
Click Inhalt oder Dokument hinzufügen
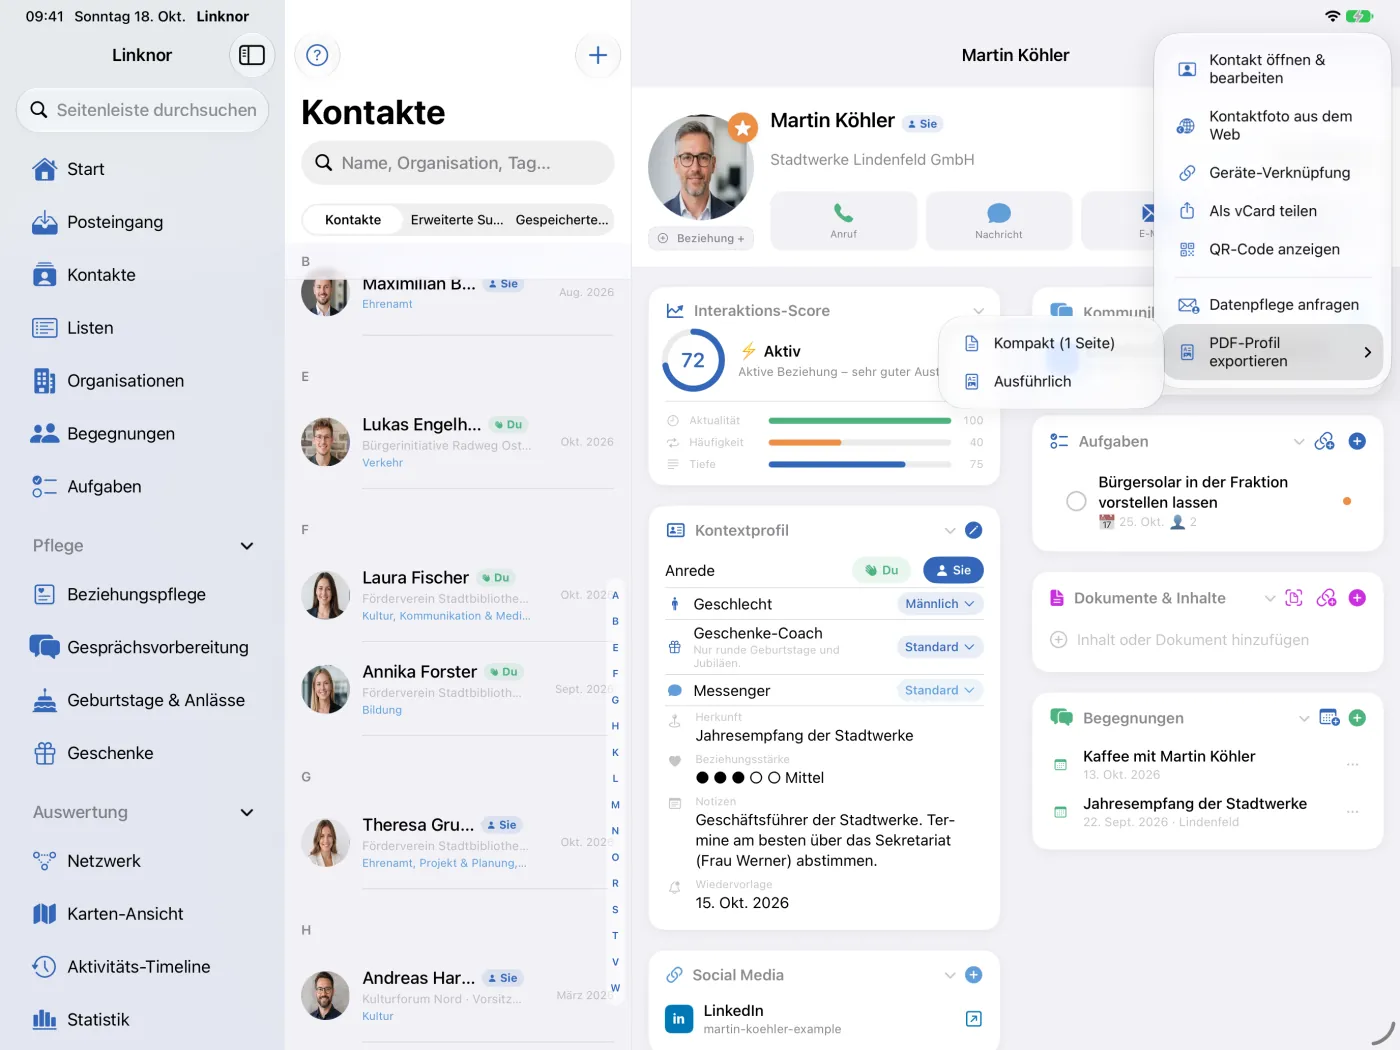coord(1180,640)
